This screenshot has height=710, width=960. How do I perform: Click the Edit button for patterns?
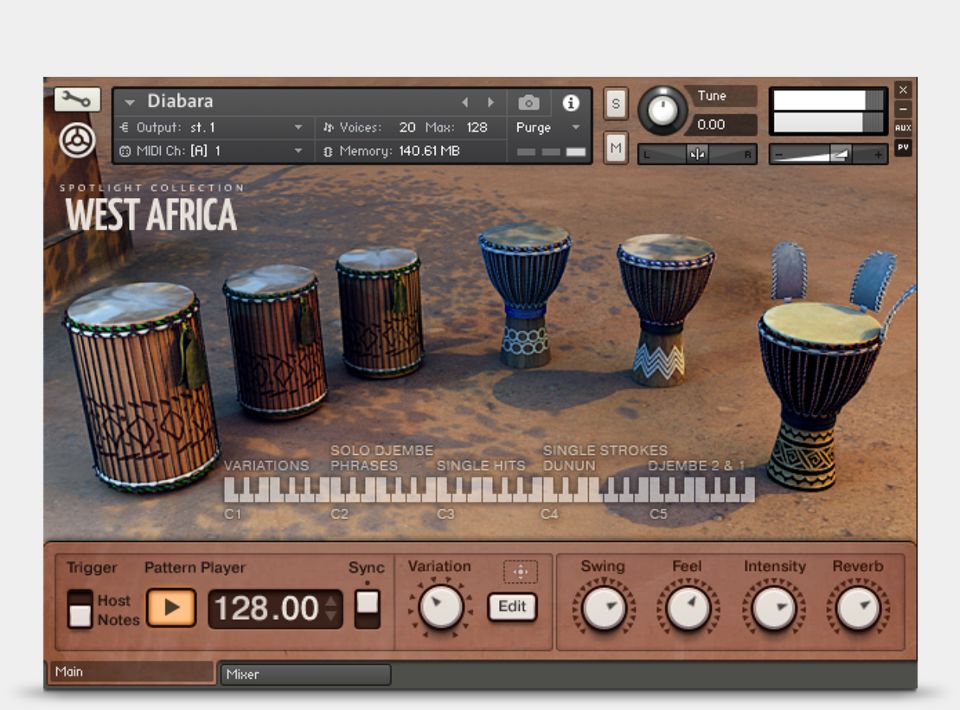click(512, 607)
